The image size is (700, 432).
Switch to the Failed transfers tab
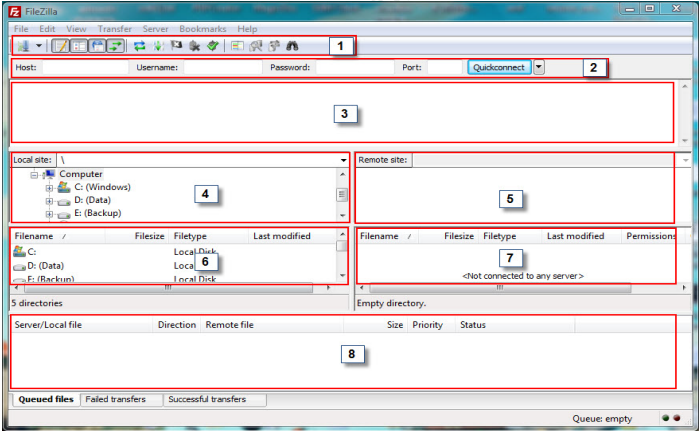pyautogui.click(x=121, y=399)
